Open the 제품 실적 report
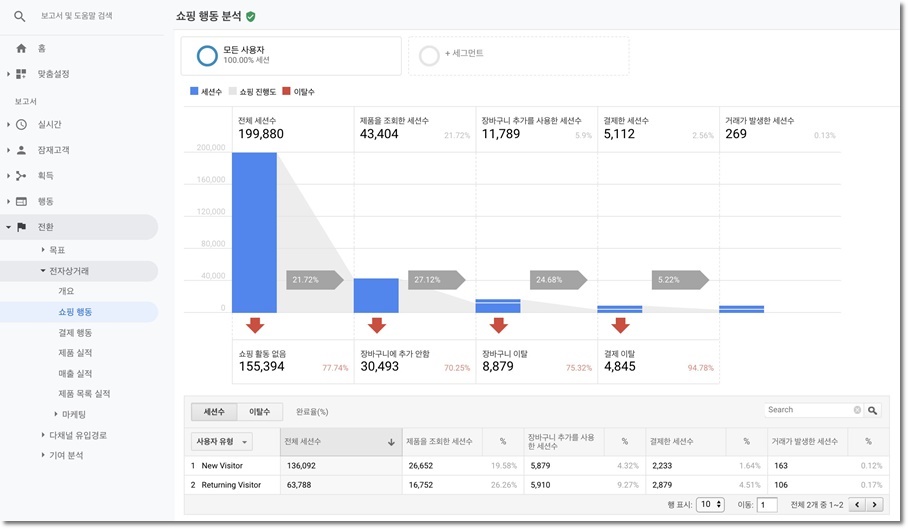Viewport: 908px width, 529px height. click(x=75, y=353)
